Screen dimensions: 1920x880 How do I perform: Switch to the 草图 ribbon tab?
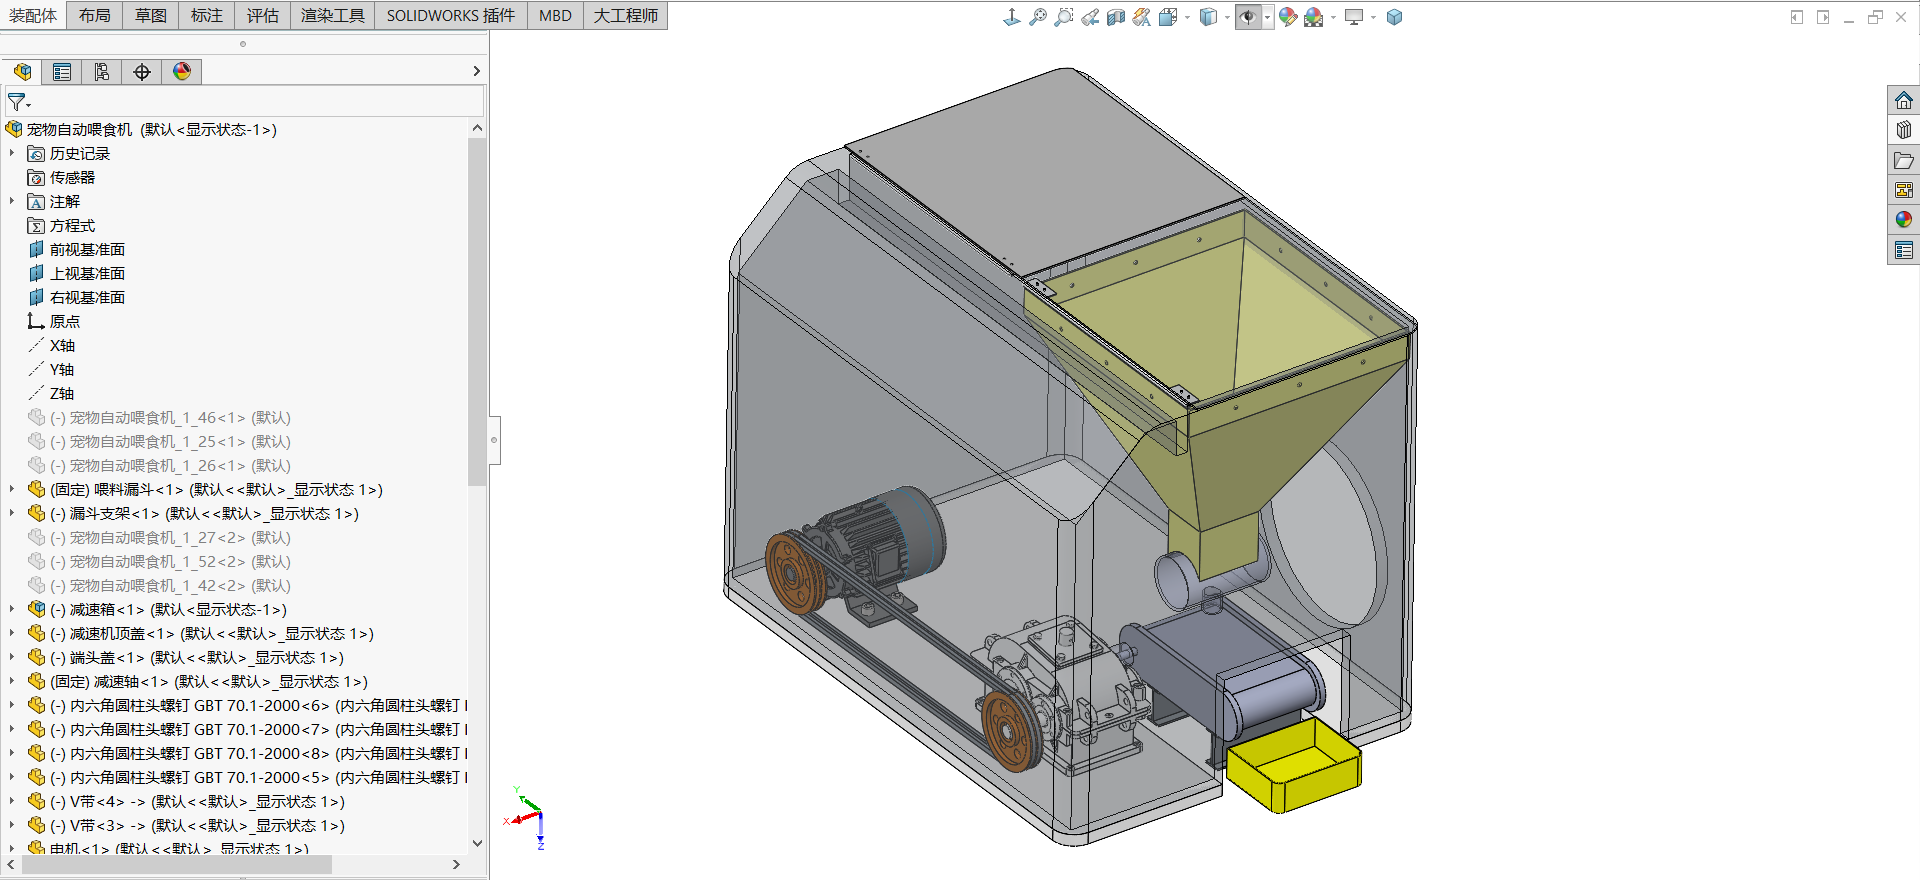tap(151, 15)
